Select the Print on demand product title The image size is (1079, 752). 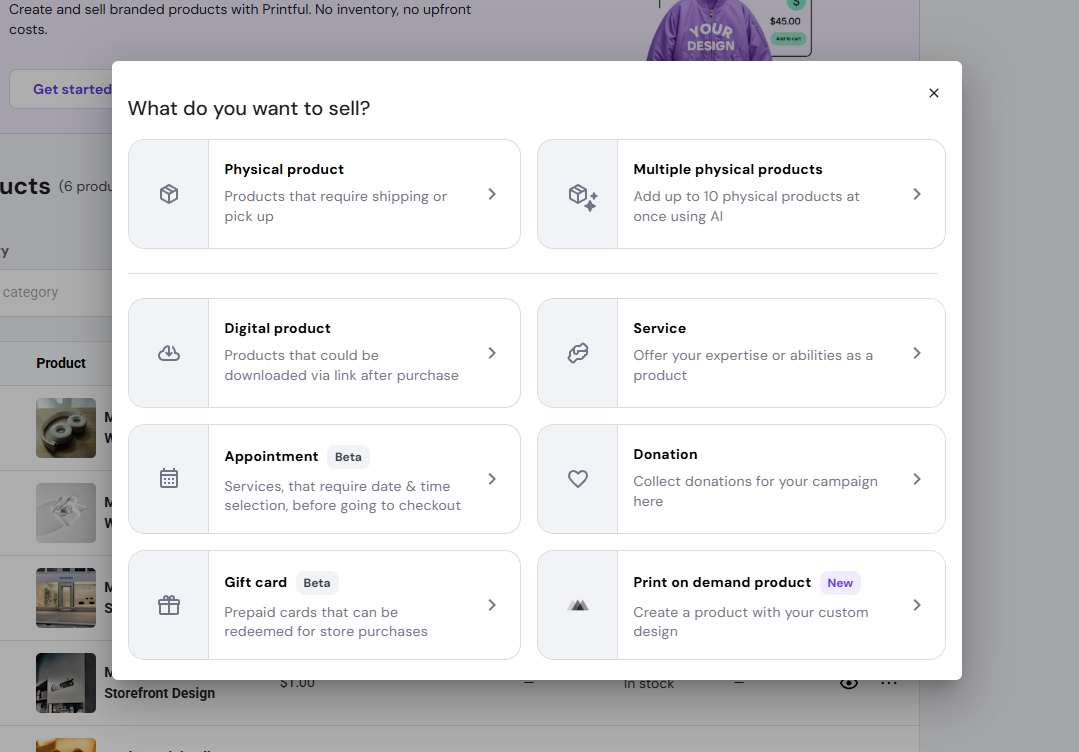tap(722, 582)
